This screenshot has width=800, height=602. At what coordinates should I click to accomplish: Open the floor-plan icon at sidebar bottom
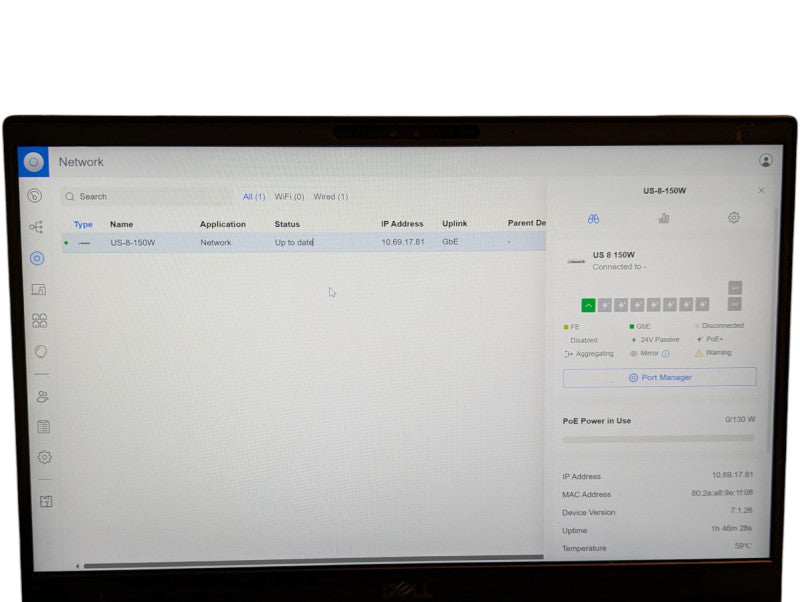pos(46,501)
